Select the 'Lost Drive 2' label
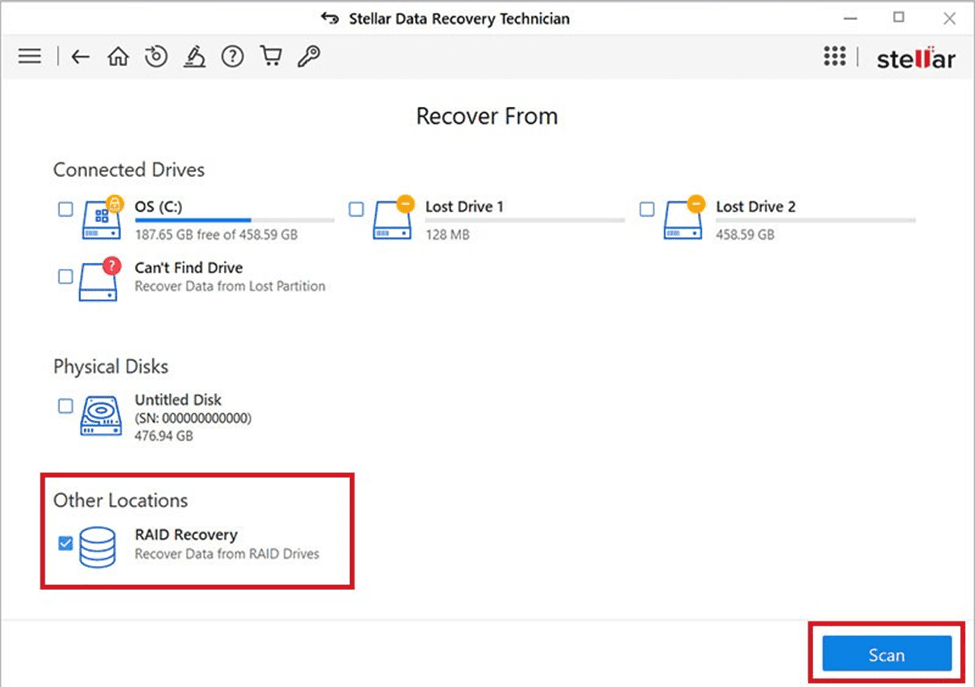975x687 pixels. [x=756, y=206]
